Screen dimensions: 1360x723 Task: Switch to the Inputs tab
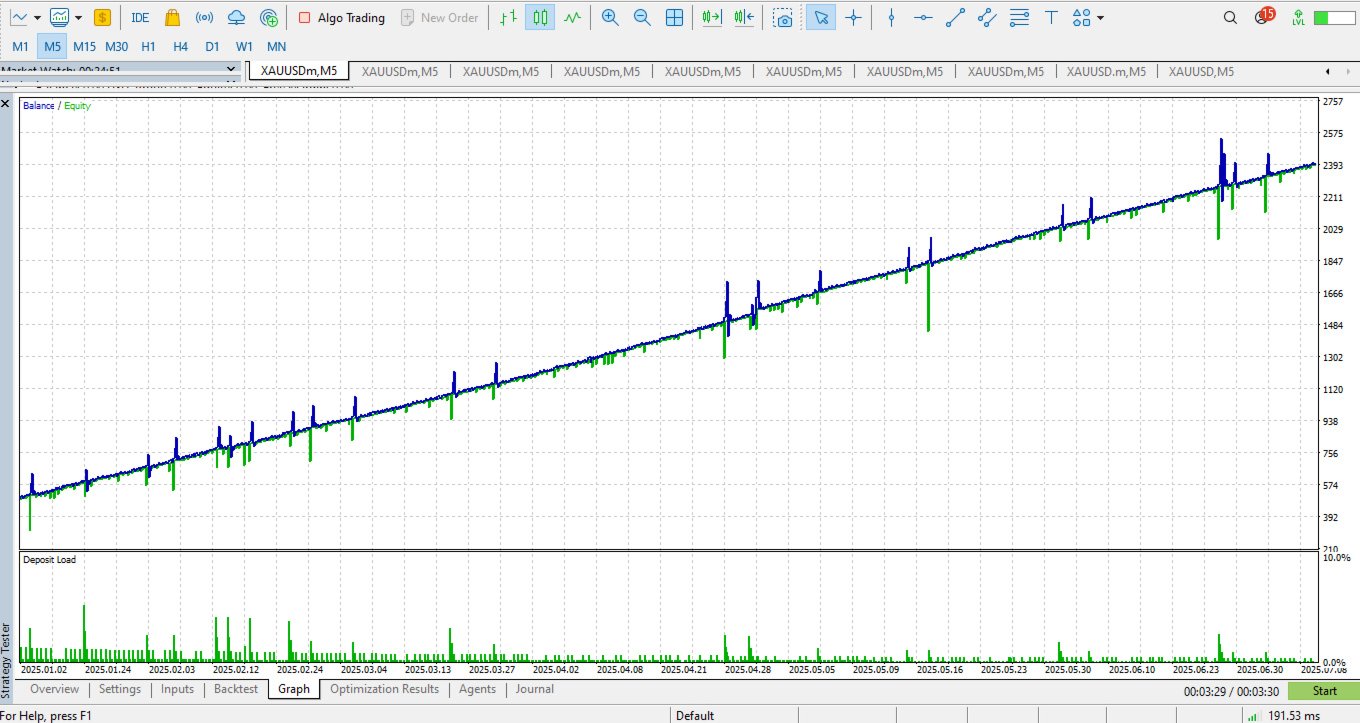(x=177, y=689)
